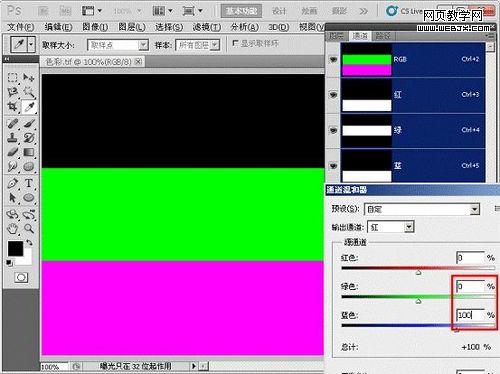Select the RGB channel thumbnail
Image resolution: width=500 pixels, height=374 pixels.
(367, 60)
